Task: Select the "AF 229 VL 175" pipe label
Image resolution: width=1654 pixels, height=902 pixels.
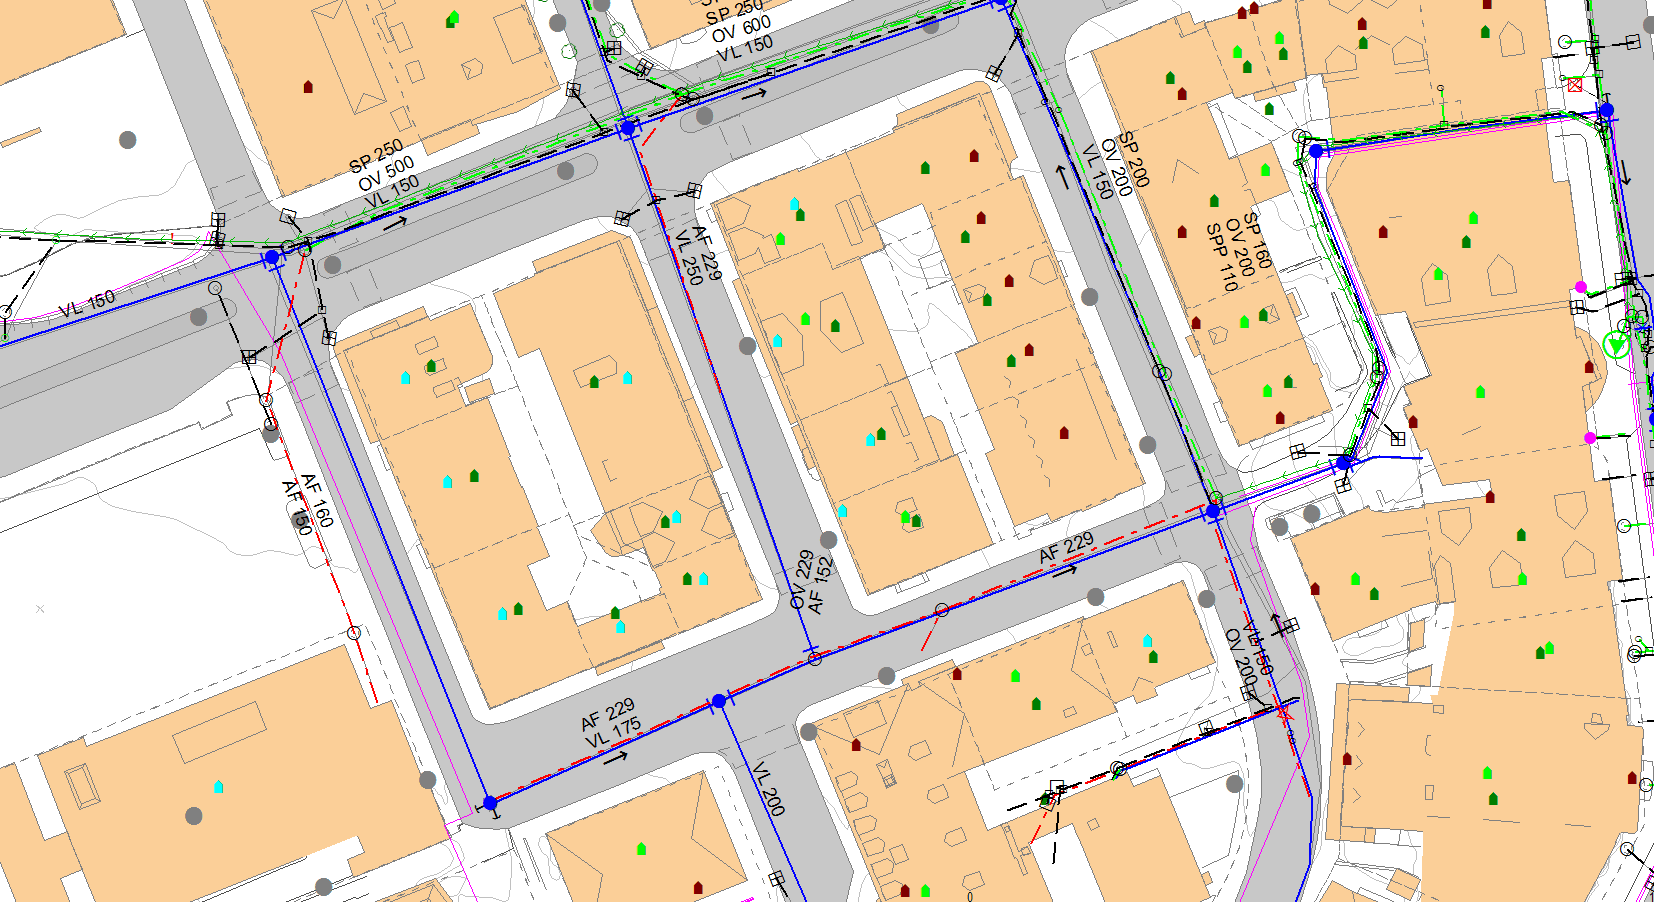Action: tap(610, 723)
